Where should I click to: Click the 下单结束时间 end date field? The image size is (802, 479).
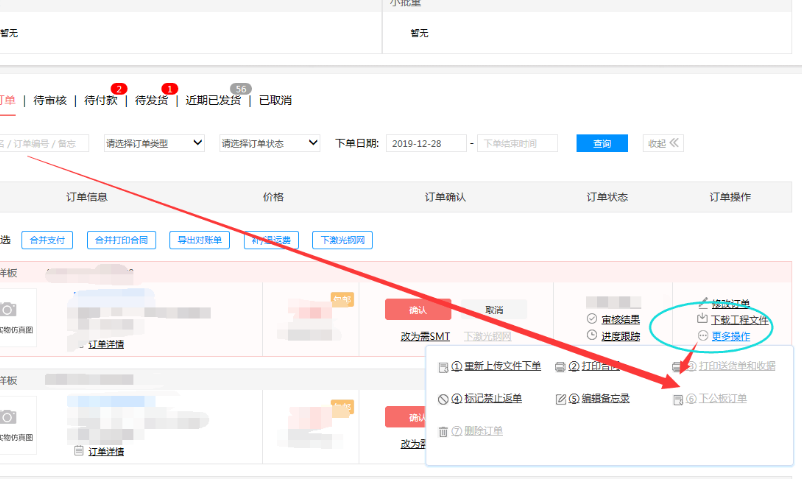point(517,143)
